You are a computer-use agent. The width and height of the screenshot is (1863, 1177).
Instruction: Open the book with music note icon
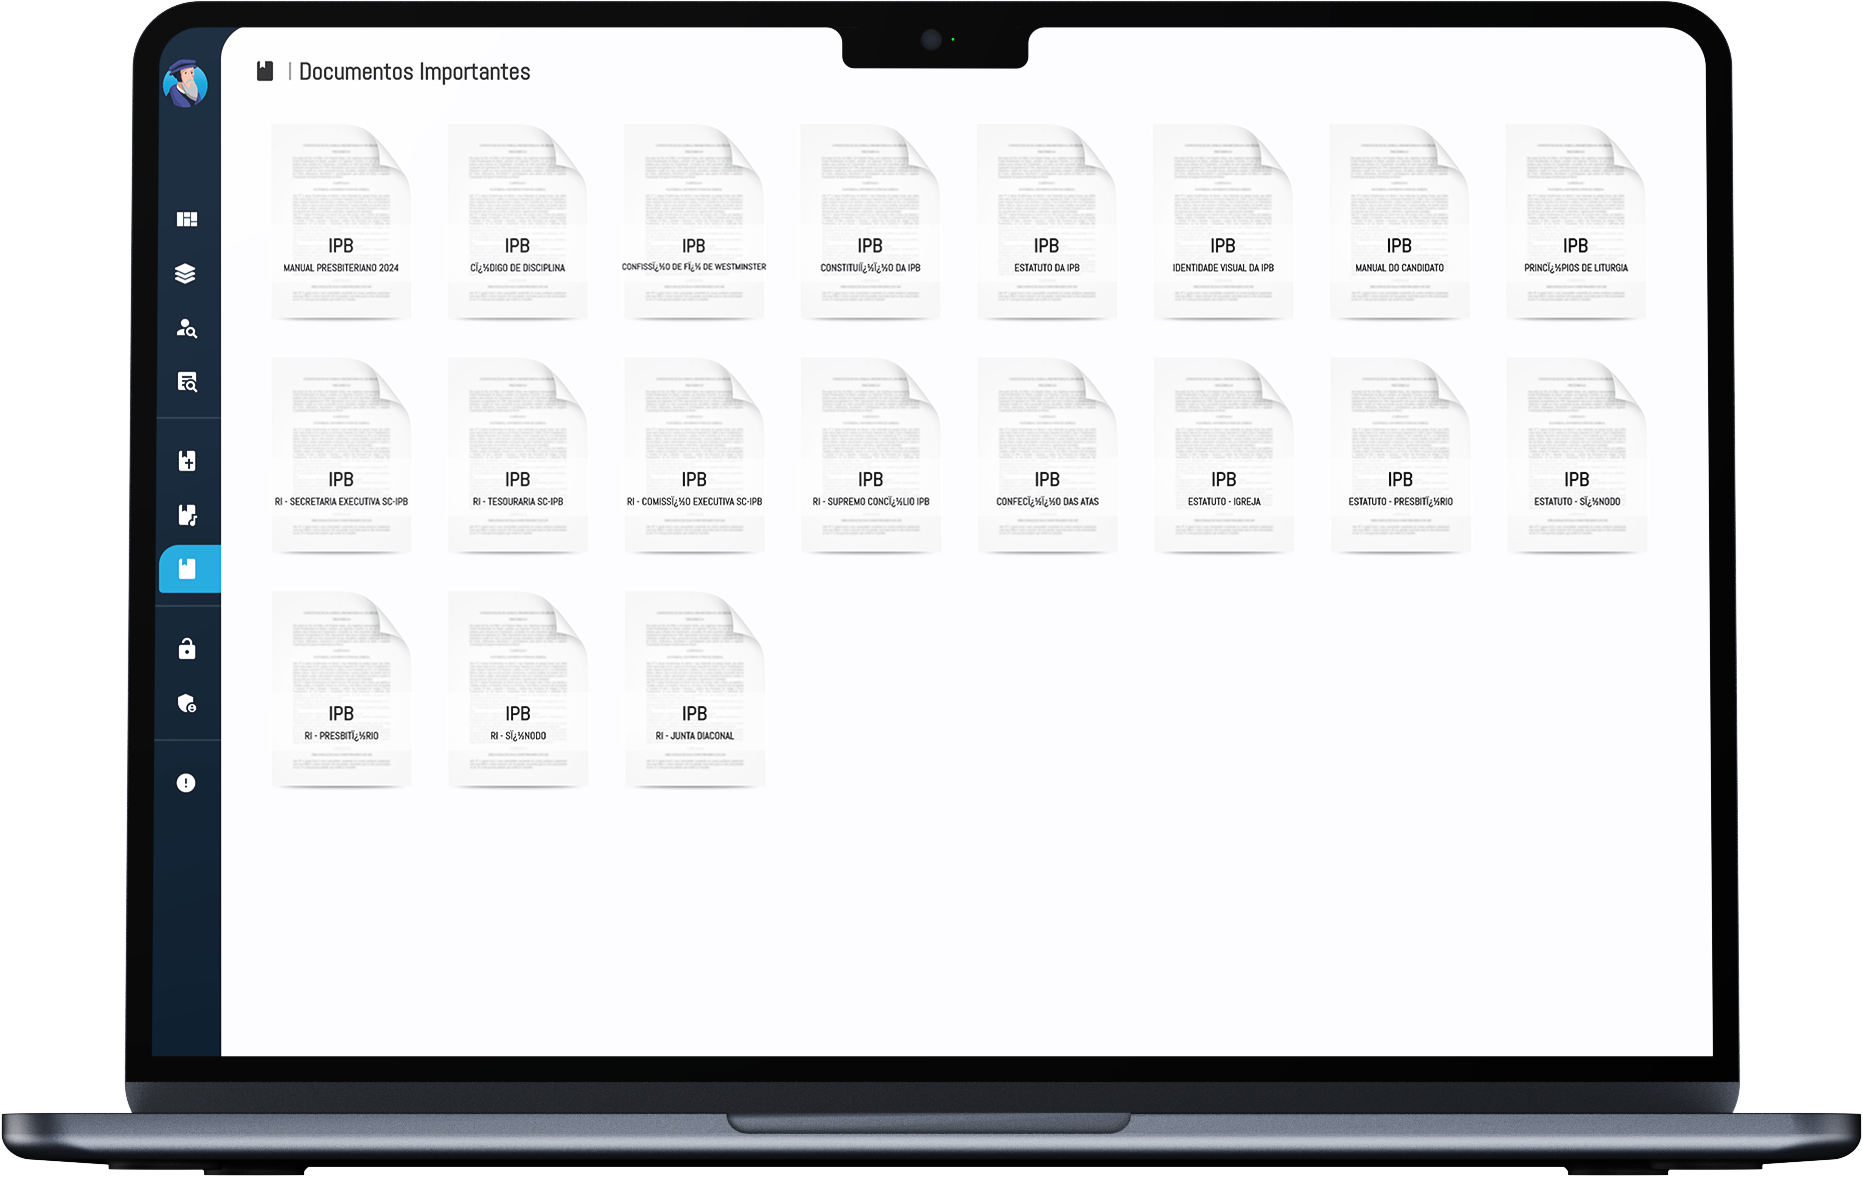tap(187, 515)
